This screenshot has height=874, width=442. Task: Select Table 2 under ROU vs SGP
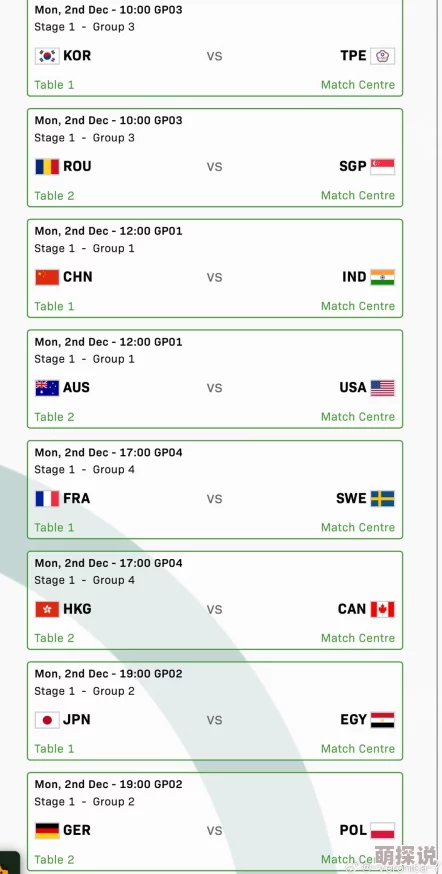(54, 196)
